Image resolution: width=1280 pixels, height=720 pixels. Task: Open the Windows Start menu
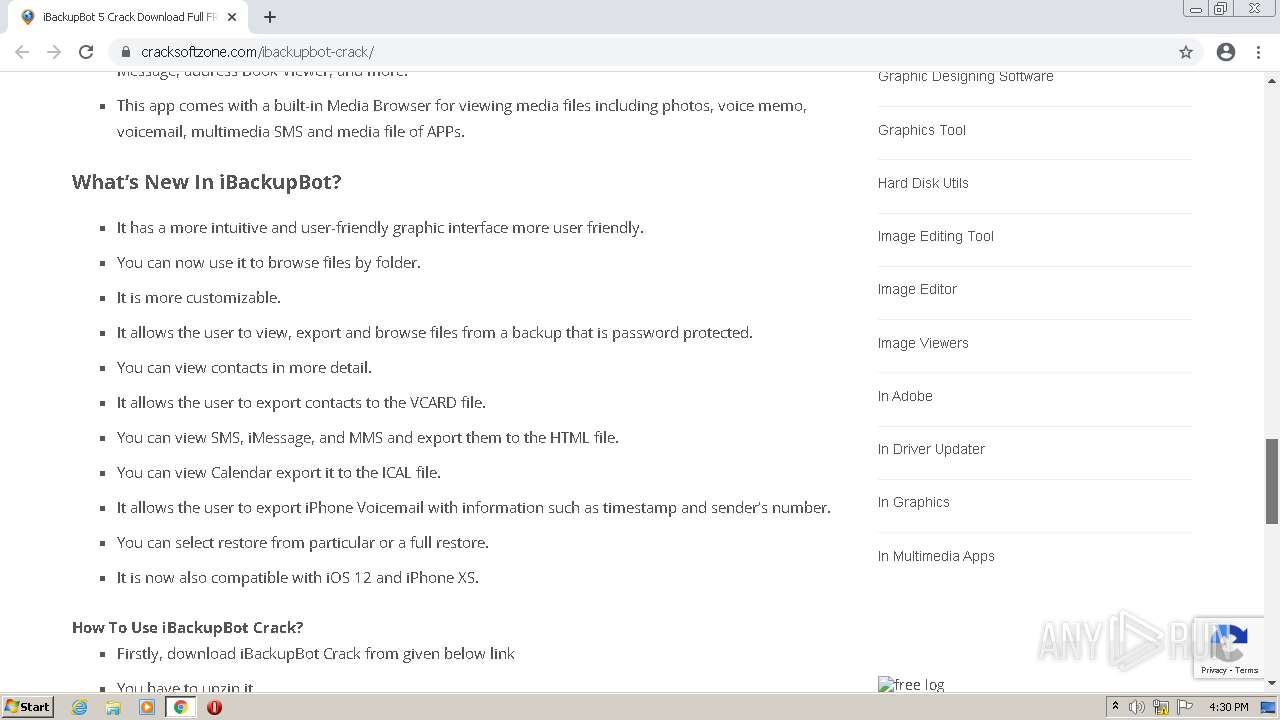[28, 706]
